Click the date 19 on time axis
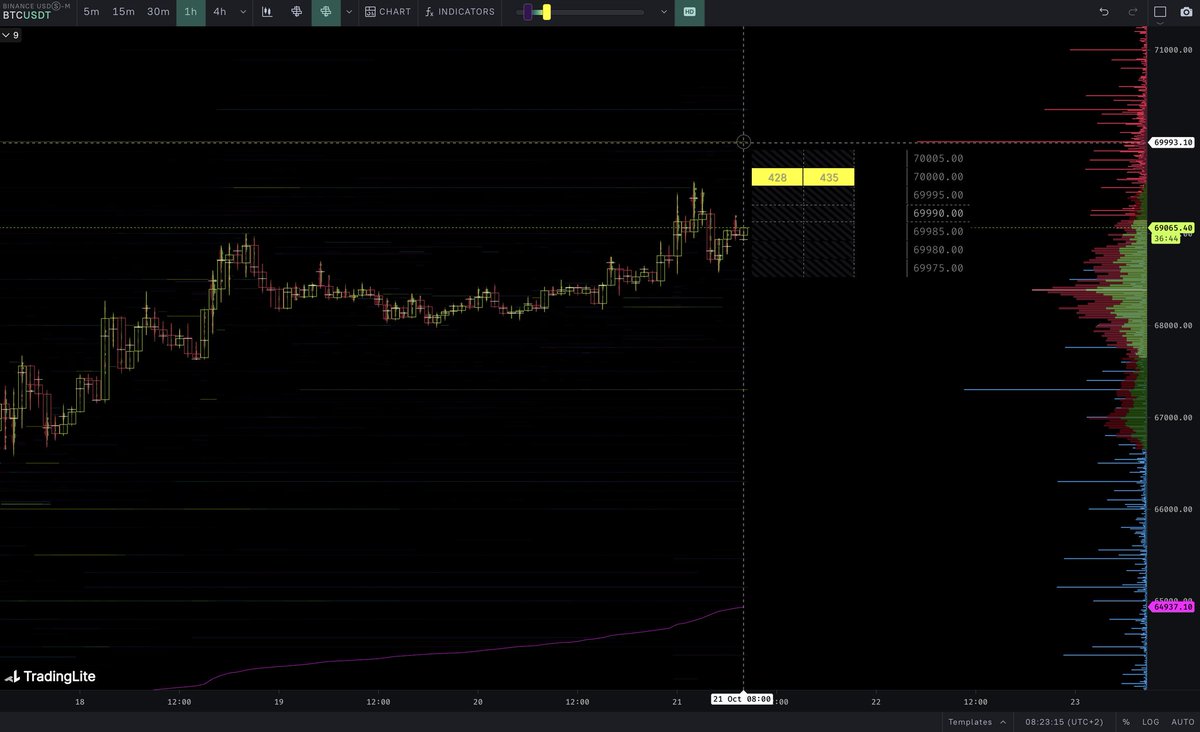The width and height of the screenshot is (1200, 732). click(x=279, y=702)
